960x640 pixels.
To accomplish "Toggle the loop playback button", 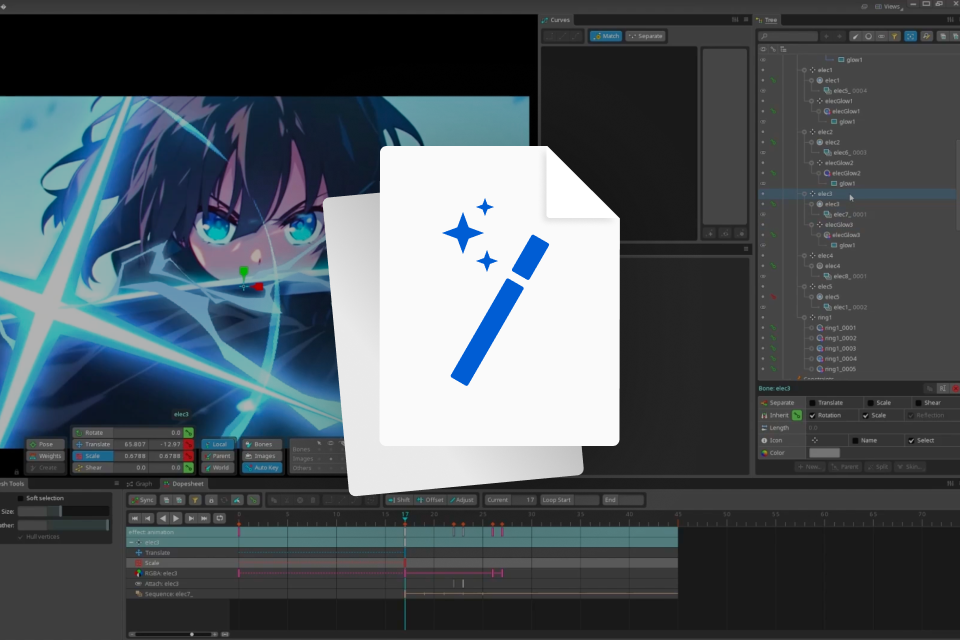I will [220, 518].
